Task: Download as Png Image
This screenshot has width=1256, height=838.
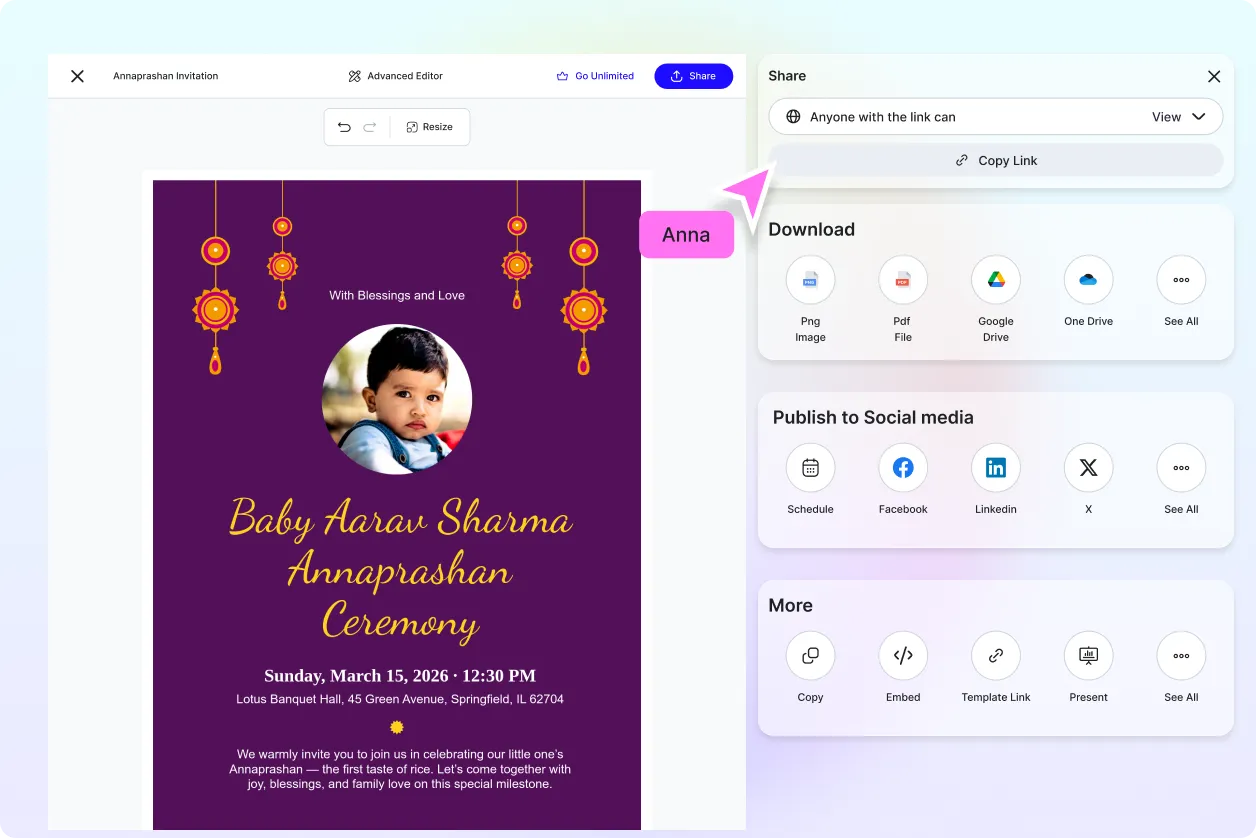Action: pyautogui.click(x=810, y=280)
